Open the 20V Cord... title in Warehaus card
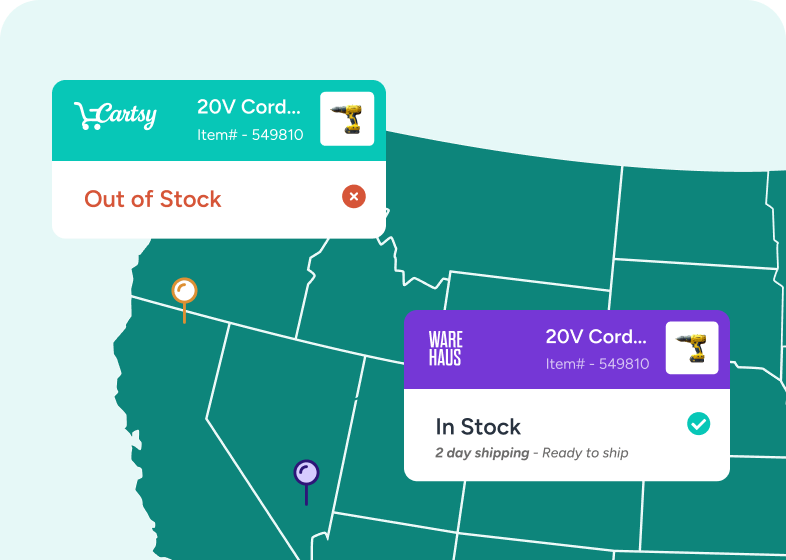Screen dimensions: 786x560 596,336
